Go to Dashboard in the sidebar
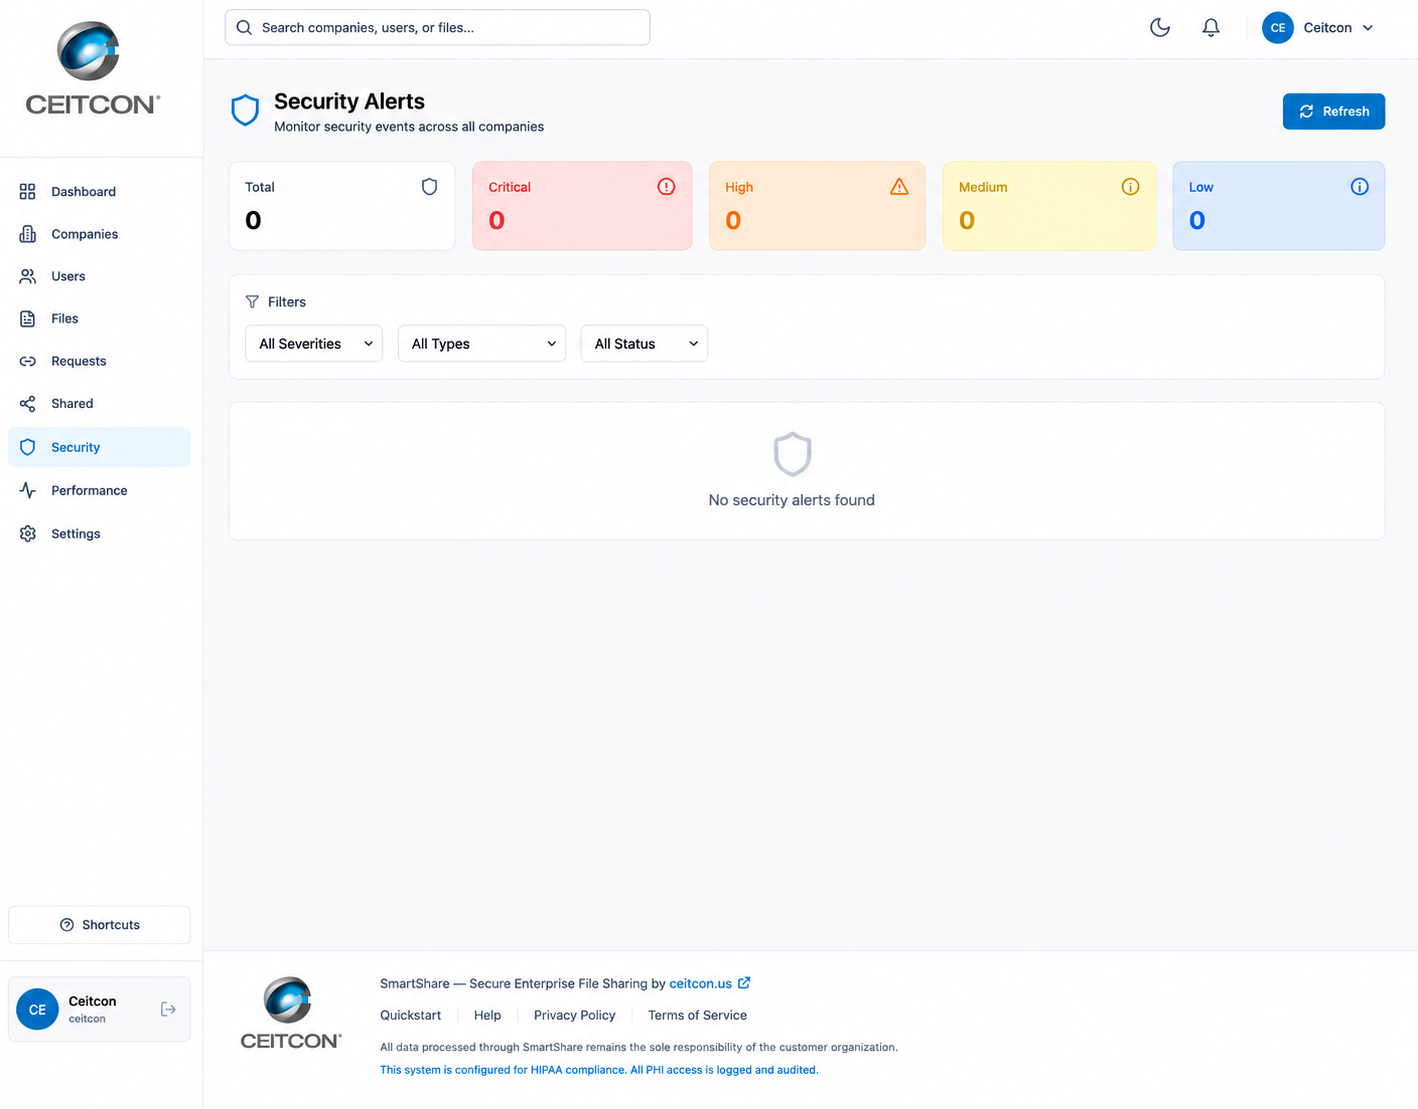 point(99,191)
